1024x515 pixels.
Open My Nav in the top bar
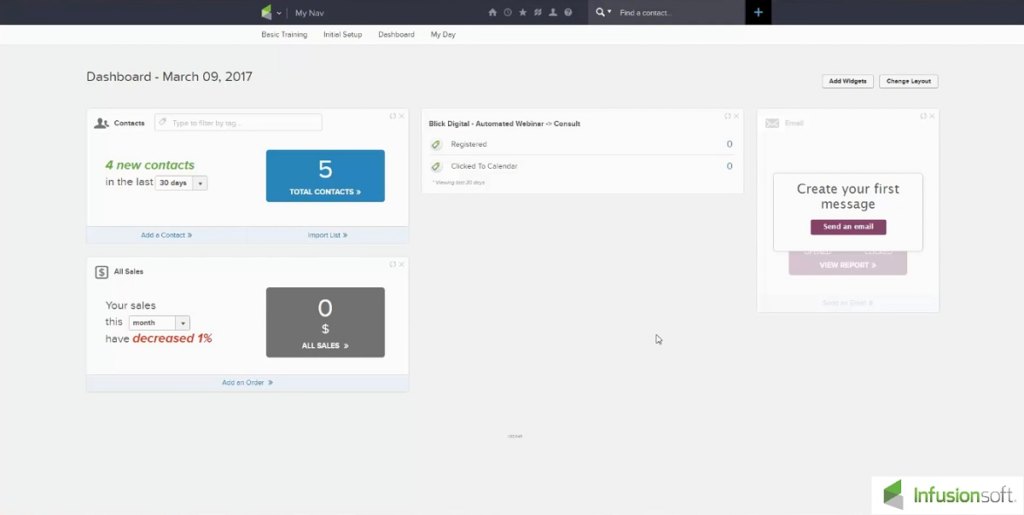[310, 13]
